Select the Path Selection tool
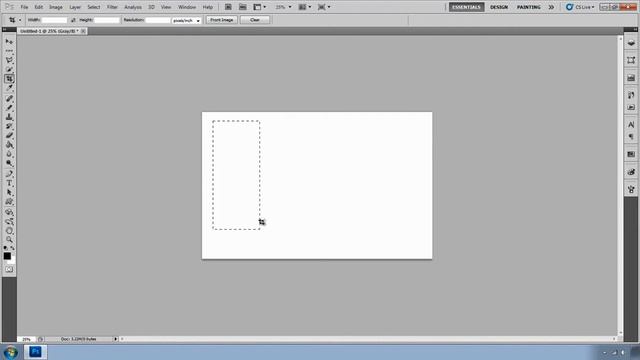This screenshot has height=360, width=640. (x=9, y=193)
